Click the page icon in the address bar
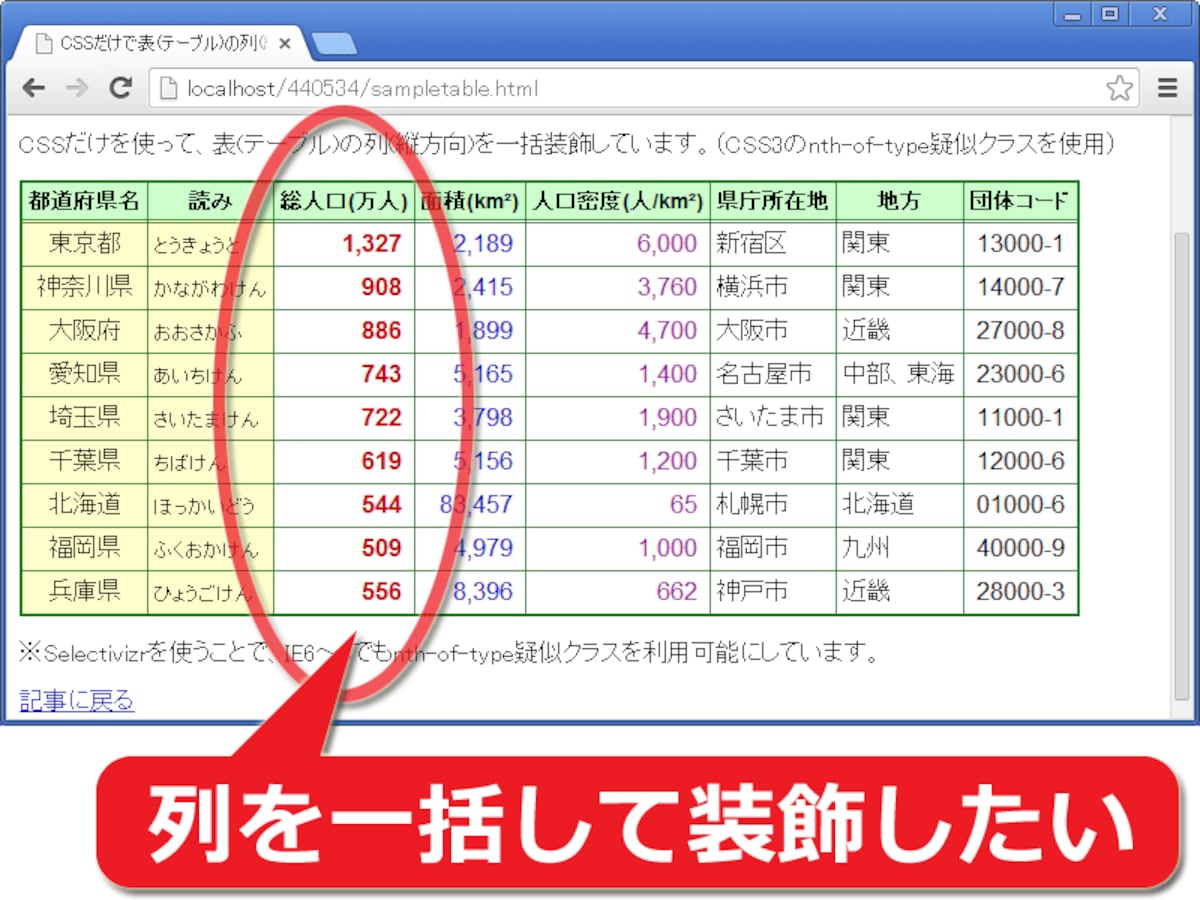 [169, 88]
